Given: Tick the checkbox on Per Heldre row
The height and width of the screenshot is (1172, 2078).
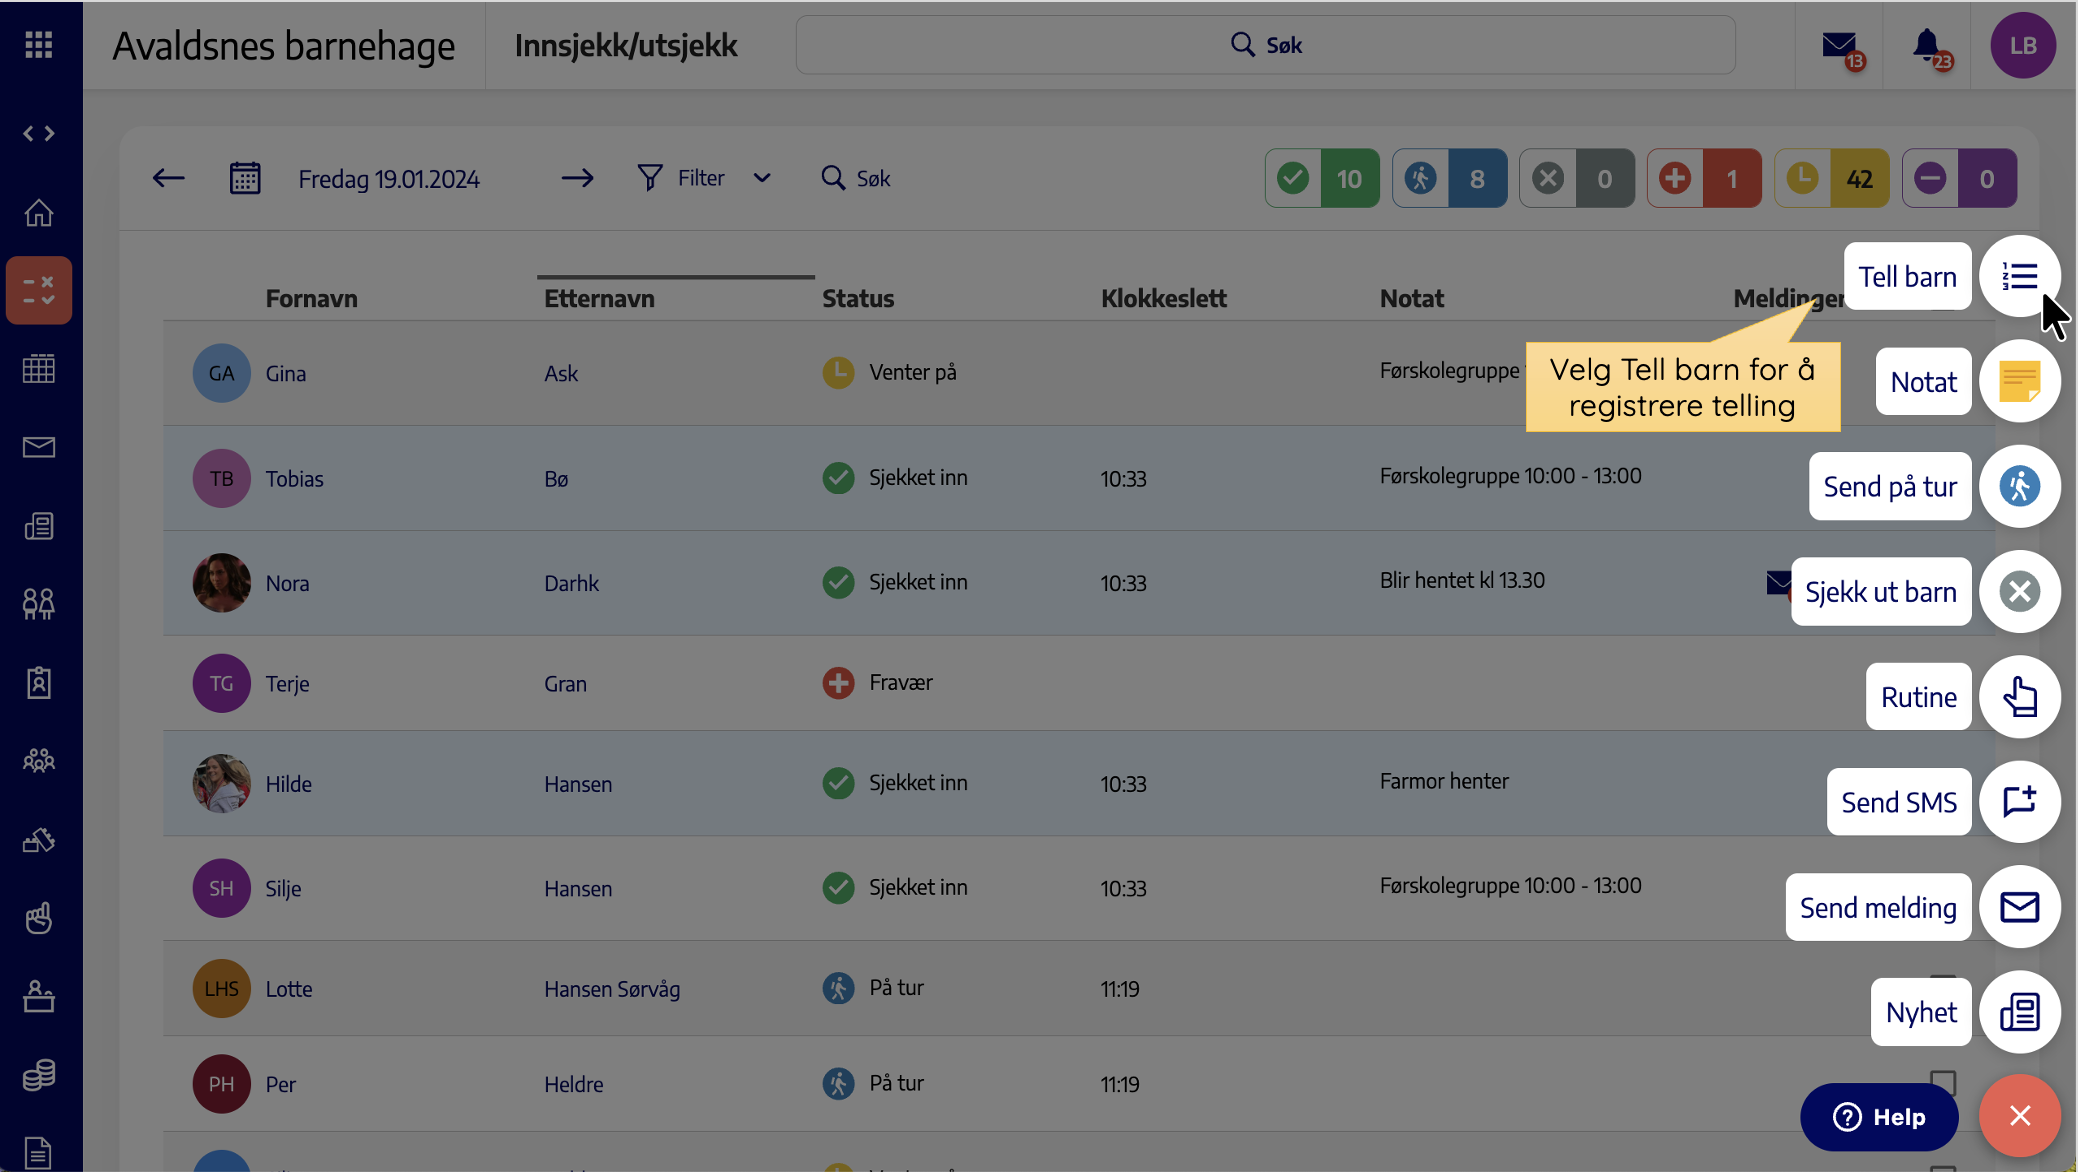Looking at the screenshot, I should point(1943,1082).
